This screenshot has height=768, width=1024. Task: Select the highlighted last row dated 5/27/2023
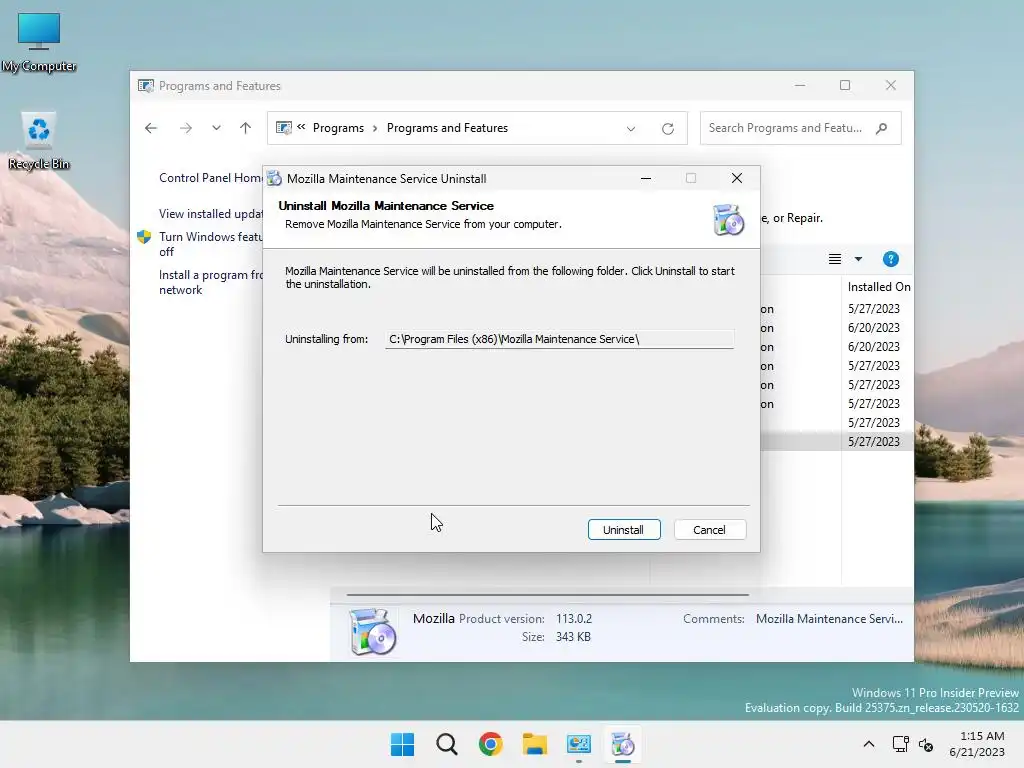point(837,441)
